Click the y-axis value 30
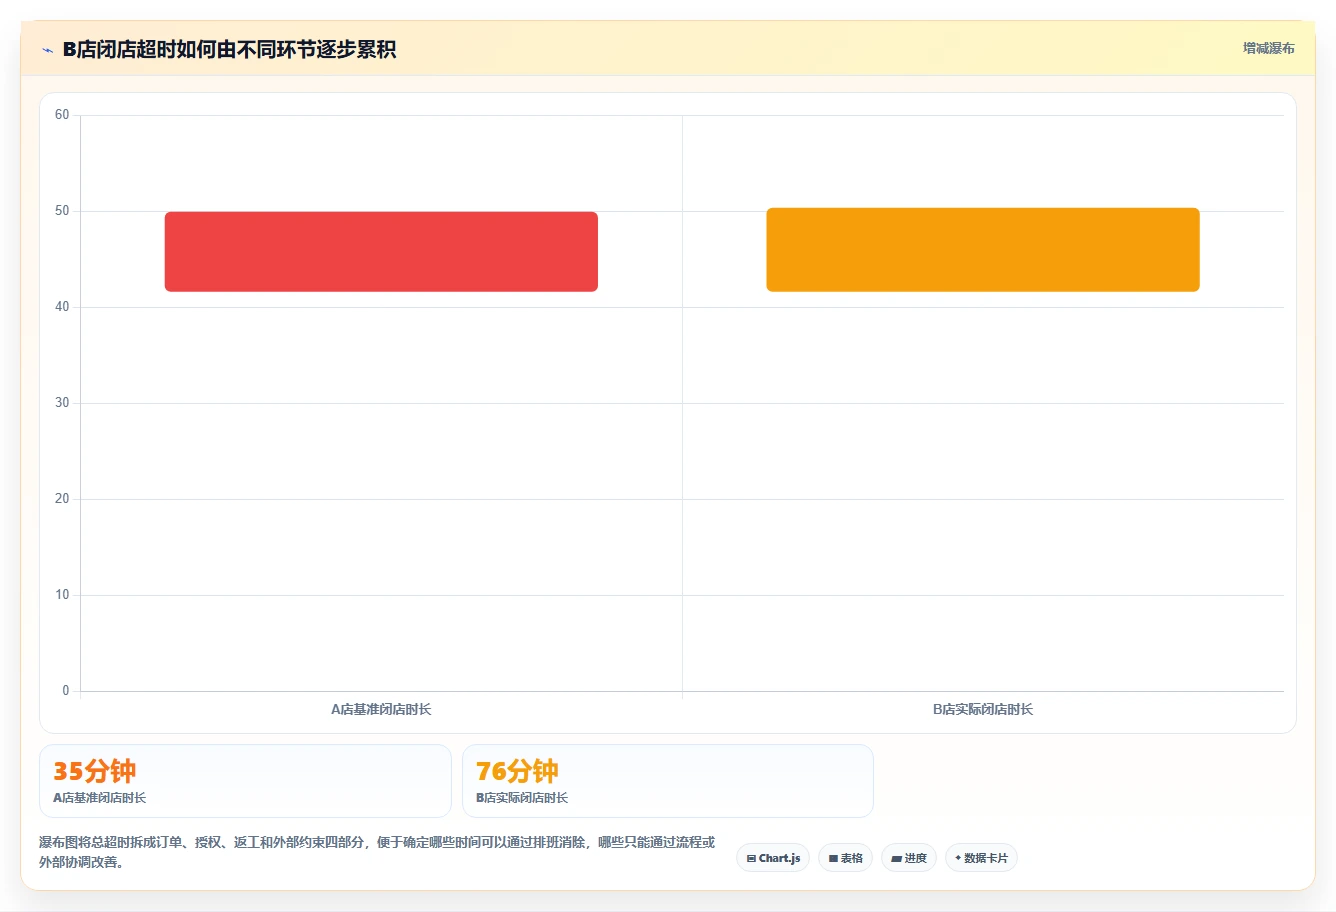 coord(62,403)
